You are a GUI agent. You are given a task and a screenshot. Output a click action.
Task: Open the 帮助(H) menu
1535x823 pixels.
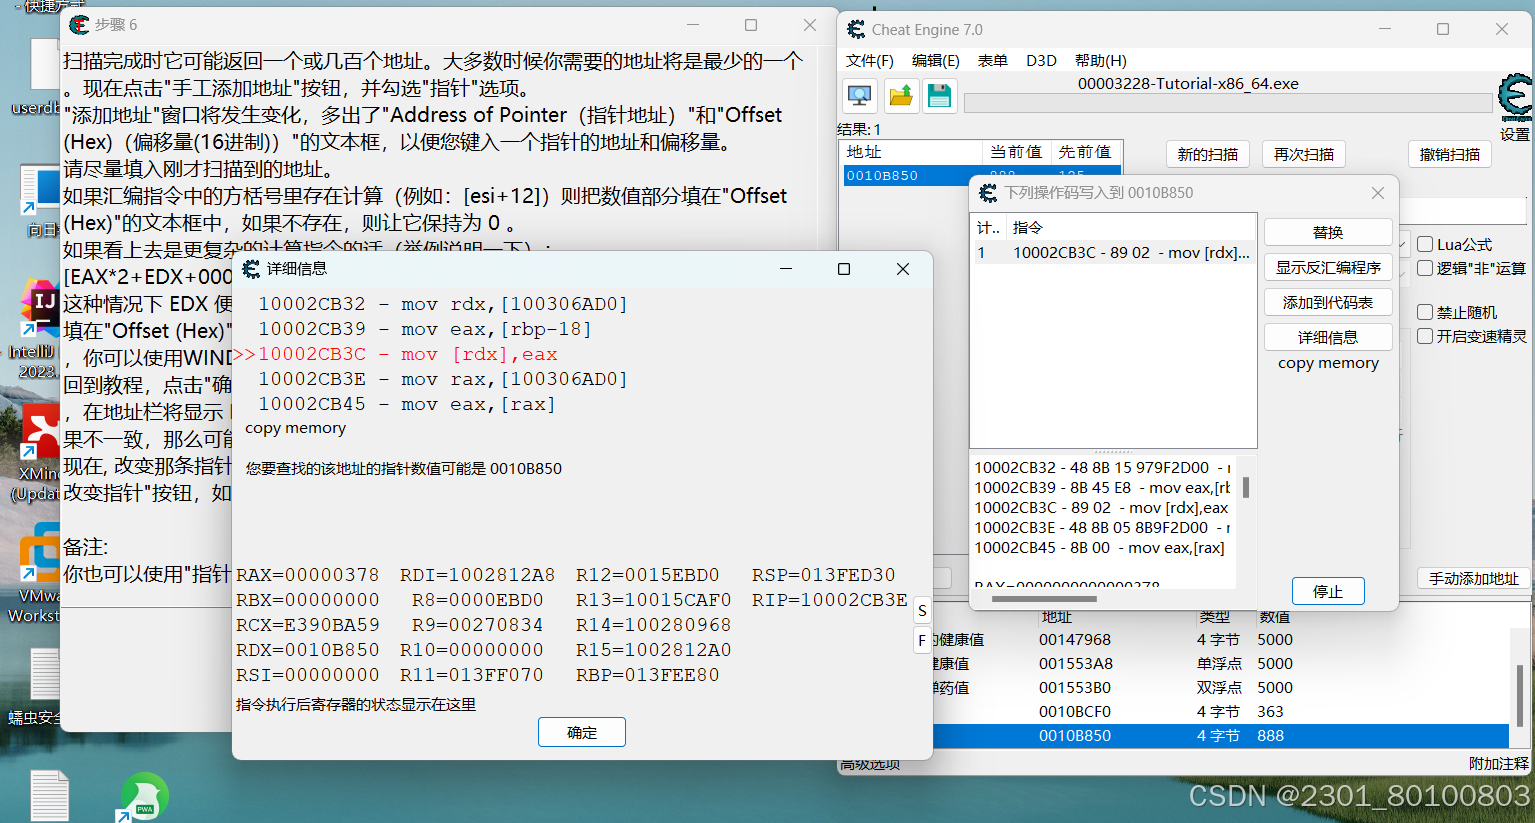click(x=1100, y=60)
